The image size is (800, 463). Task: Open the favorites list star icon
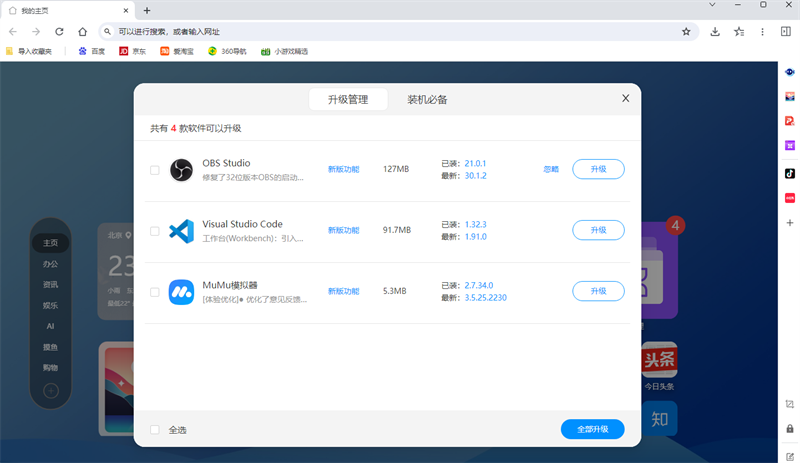[x=739, y=32]
